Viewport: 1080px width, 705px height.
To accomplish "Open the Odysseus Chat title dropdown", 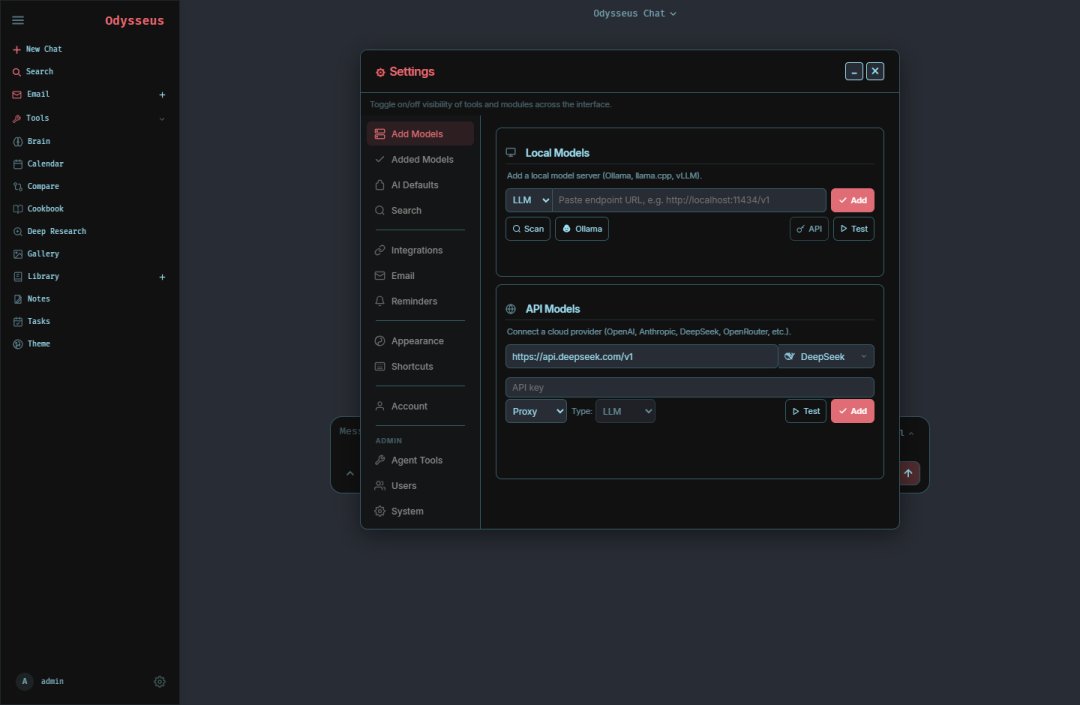I will tap(634, 13).
